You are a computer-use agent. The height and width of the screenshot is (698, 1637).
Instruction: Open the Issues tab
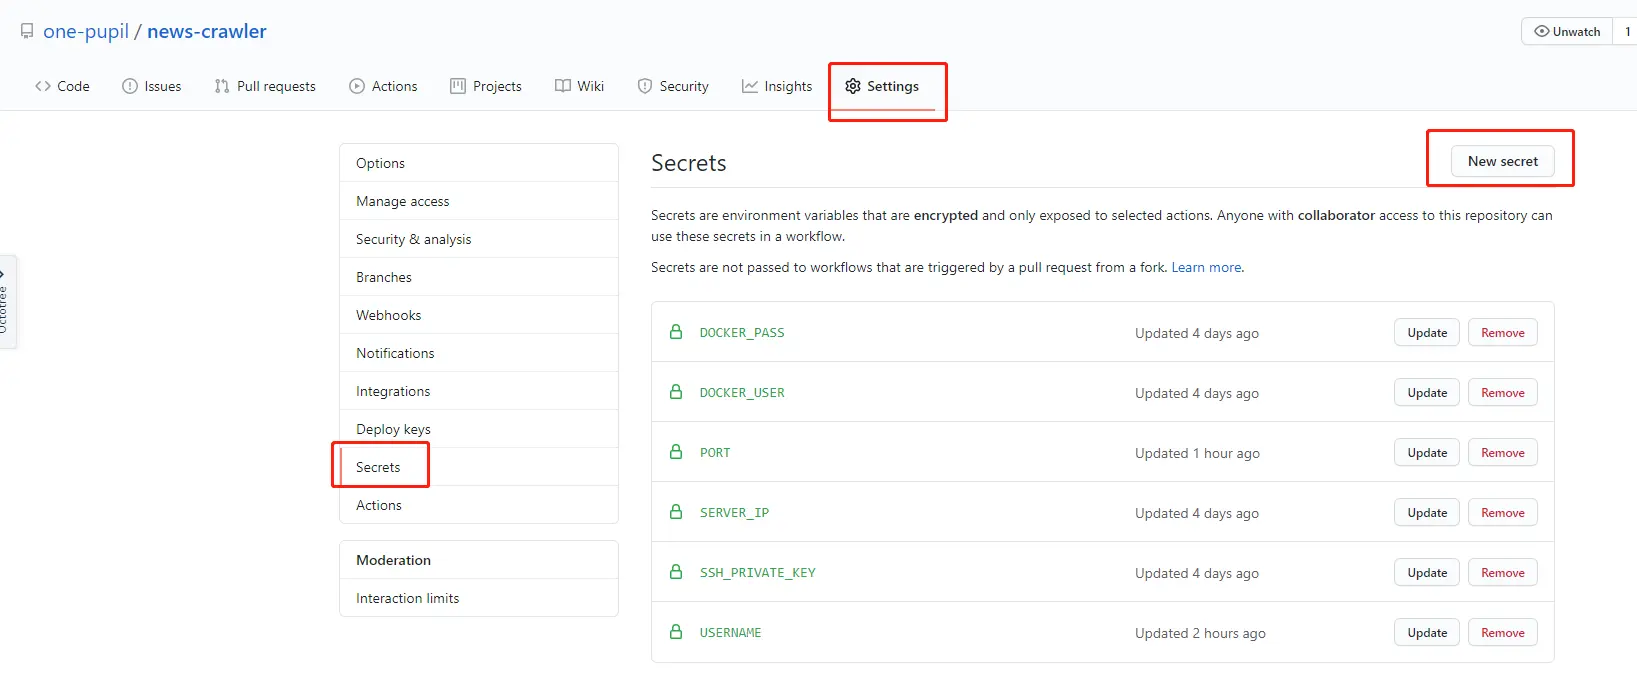(152, 86)
